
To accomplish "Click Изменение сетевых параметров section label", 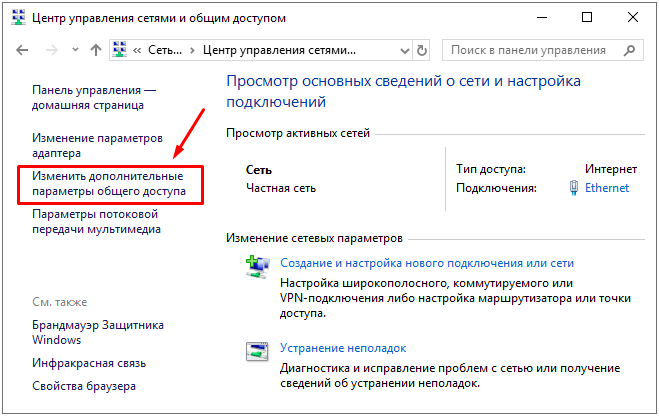I will click(314, 238).
